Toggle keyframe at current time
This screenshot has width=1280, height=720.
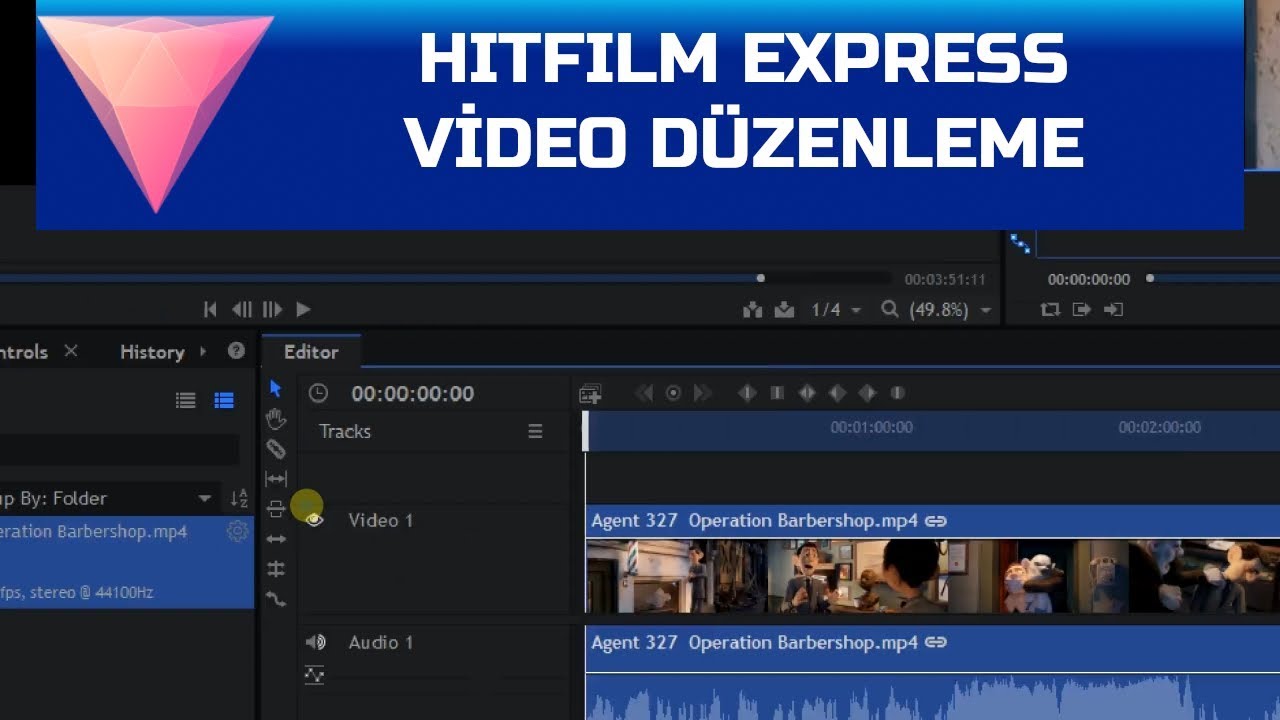pyautogui.click(x=673, y=393)
